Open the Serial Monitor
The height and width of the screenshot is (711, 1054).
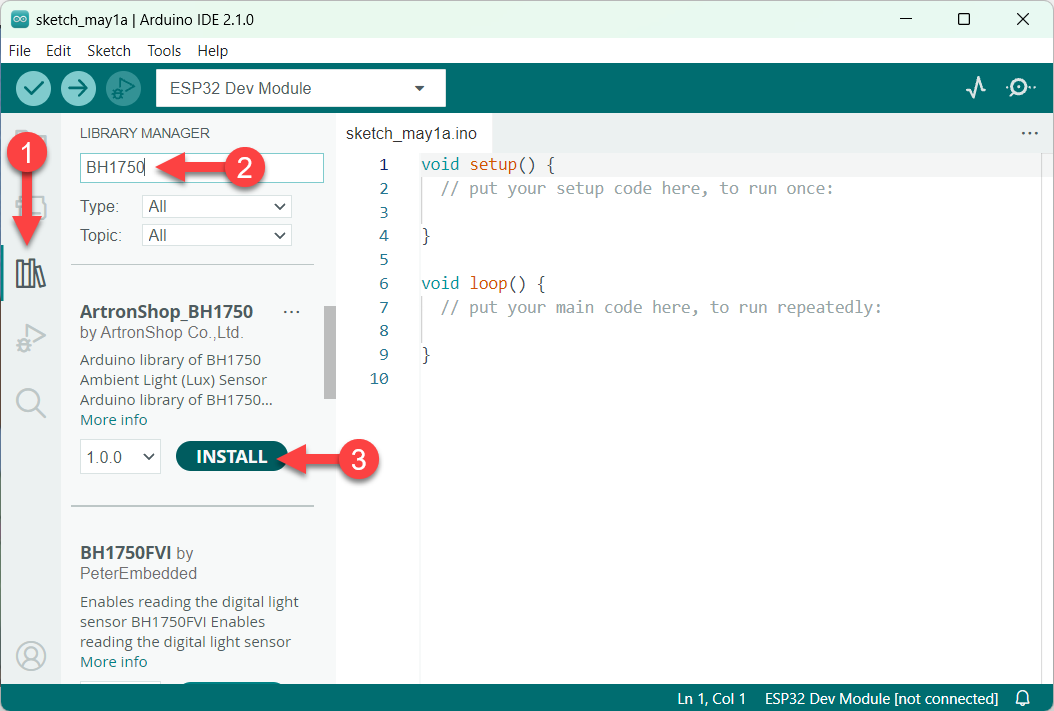[1020, 87]
